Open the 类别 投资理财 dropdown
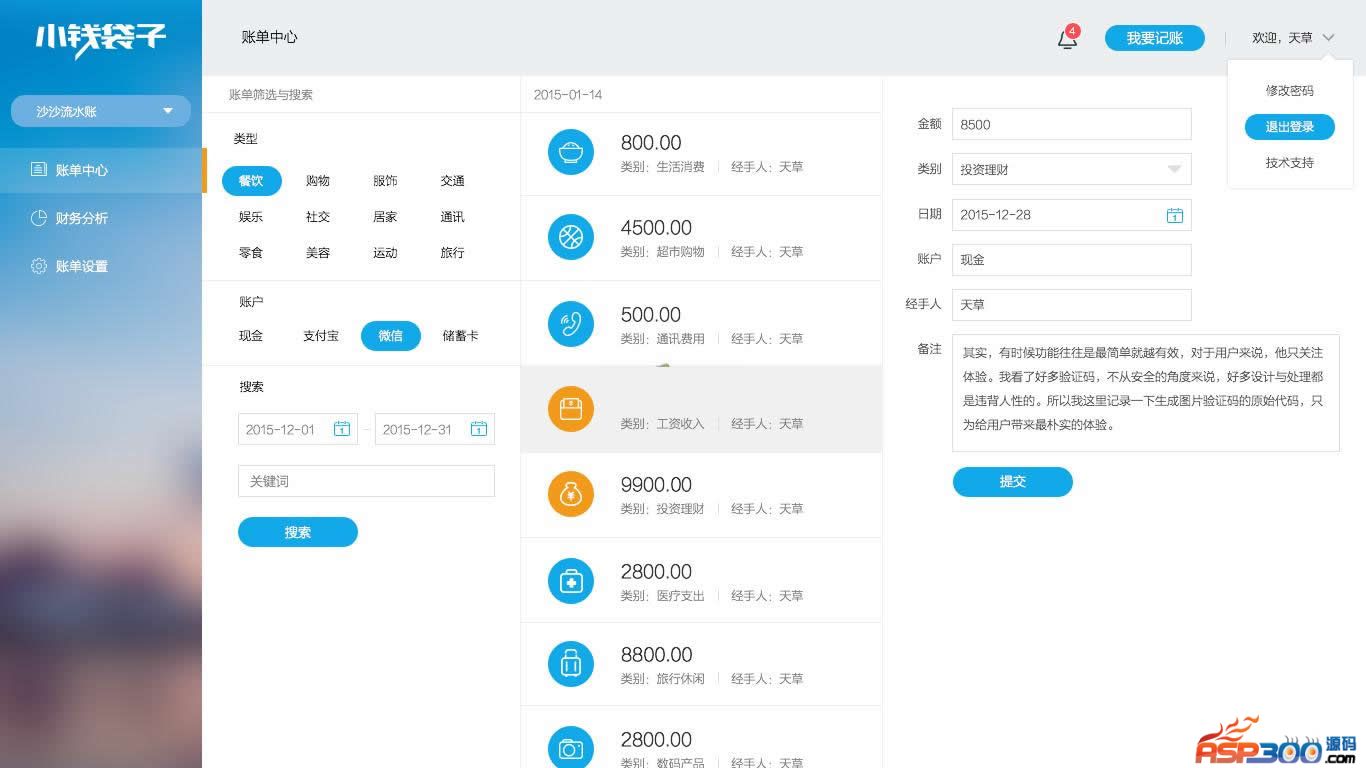1366x768 pixels. (1174, 169)
